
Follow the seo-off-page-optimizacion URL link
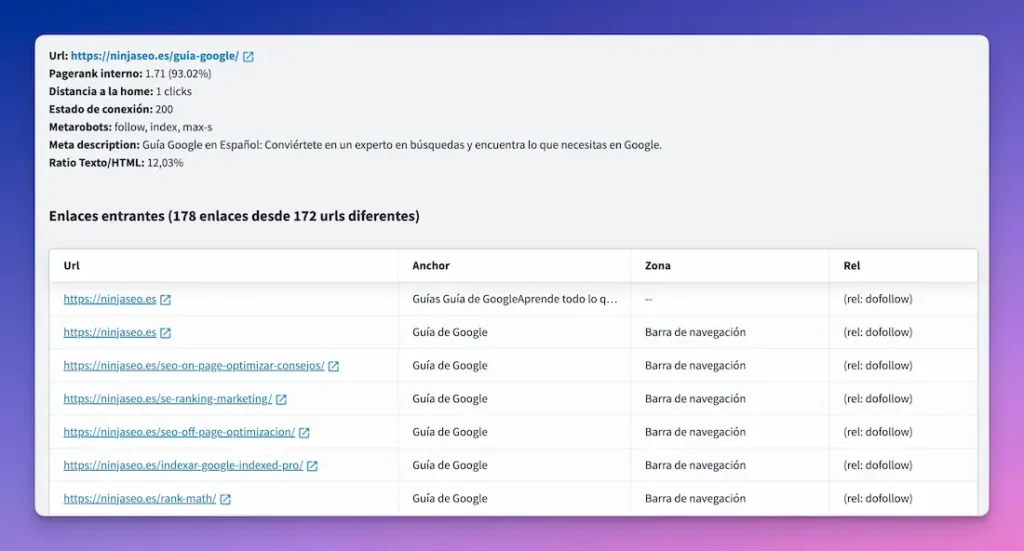179,432
